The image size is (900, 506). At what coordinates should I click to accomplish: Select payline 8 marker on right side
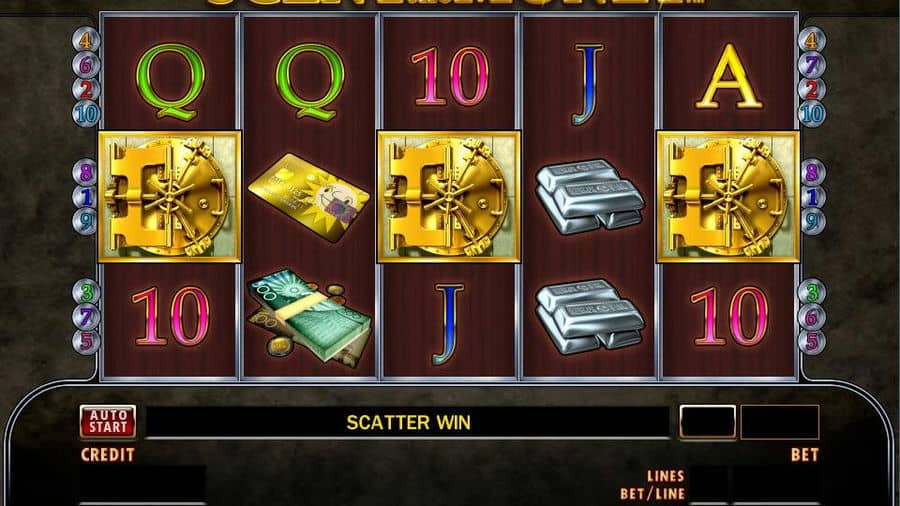pyautogui.click(x=812, y=172)
